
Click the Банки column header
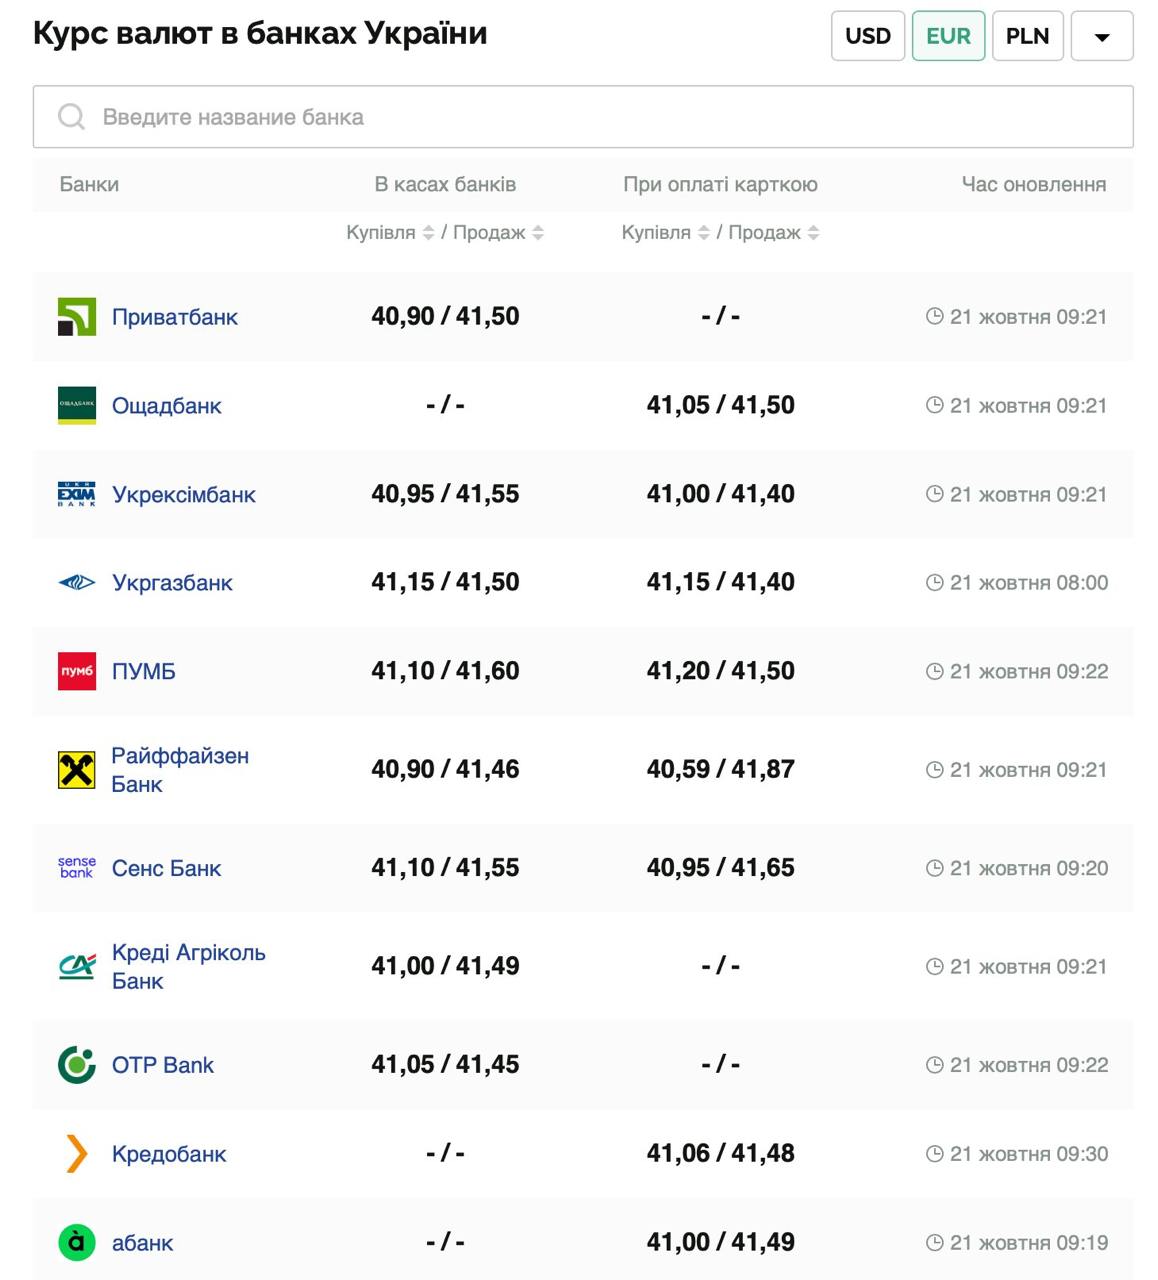(89, 184)
